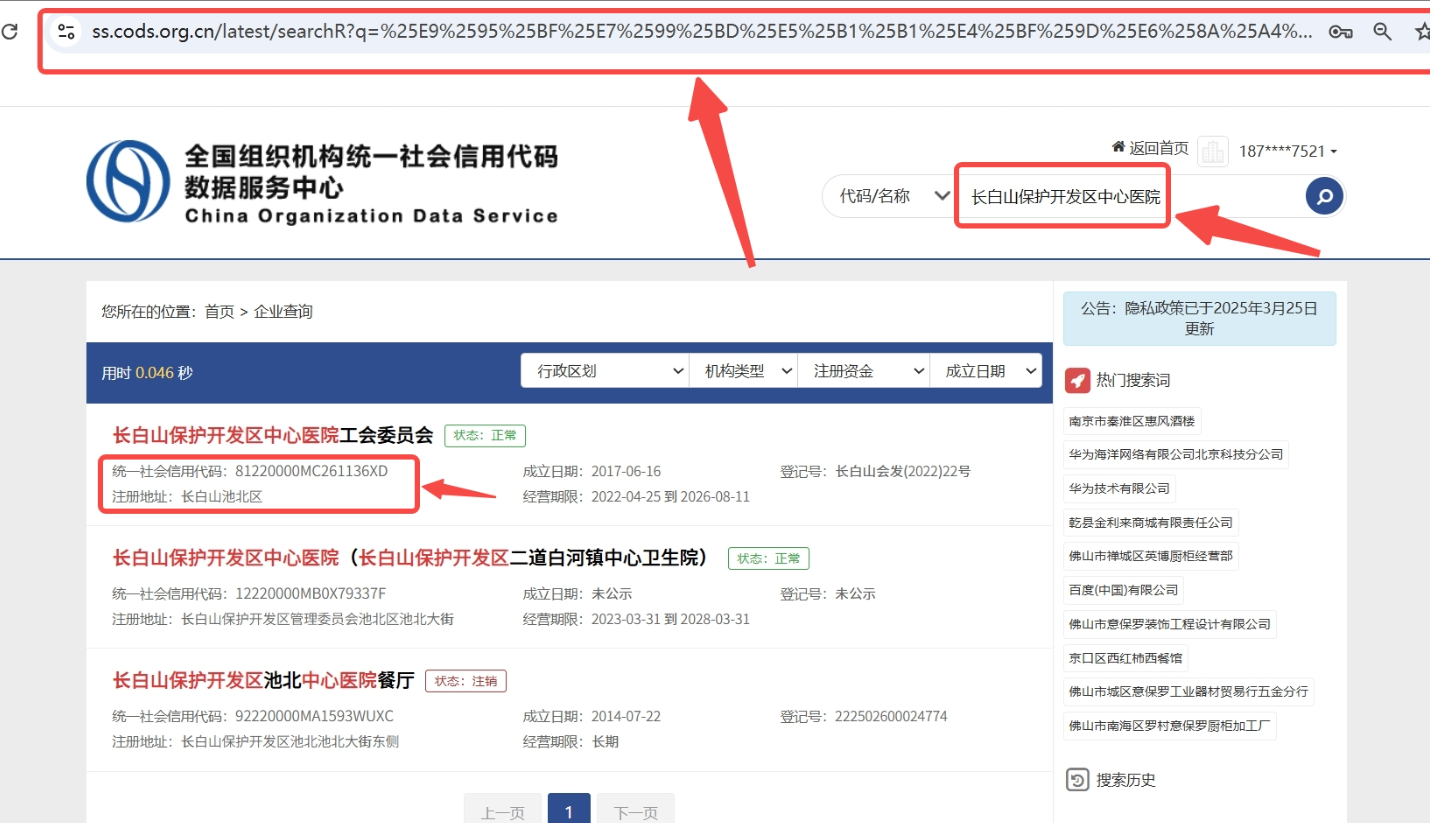Expand the 机构类型 filter dropdown
1430x823 pixels.
[x=743, y=371]
